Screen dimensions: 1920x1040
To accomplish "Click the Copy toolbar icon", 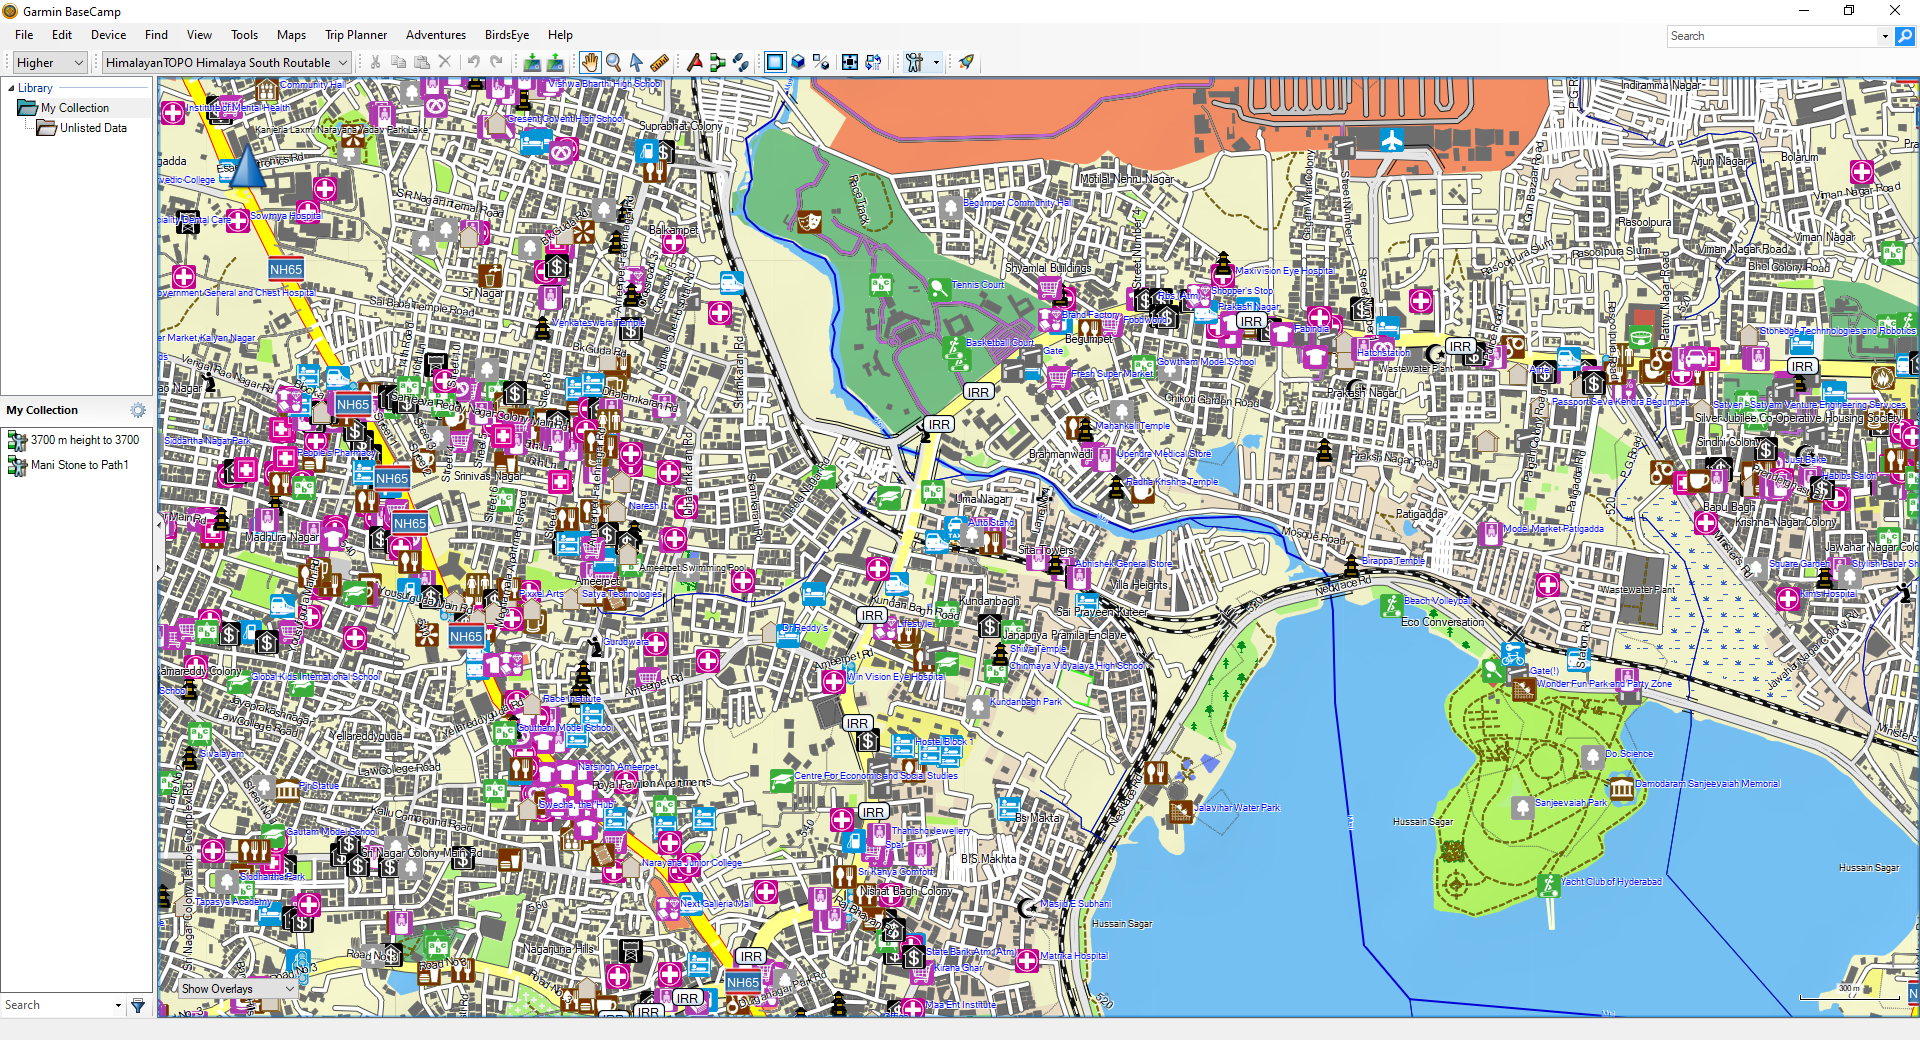I will (398, 62).
